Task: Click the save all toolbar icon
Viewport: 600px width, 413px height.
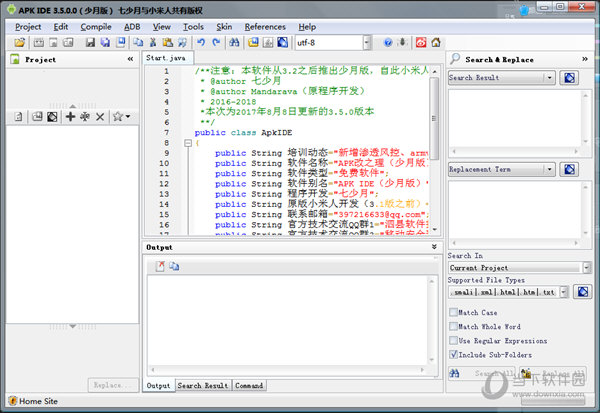Action: click(x=105, y=42)
